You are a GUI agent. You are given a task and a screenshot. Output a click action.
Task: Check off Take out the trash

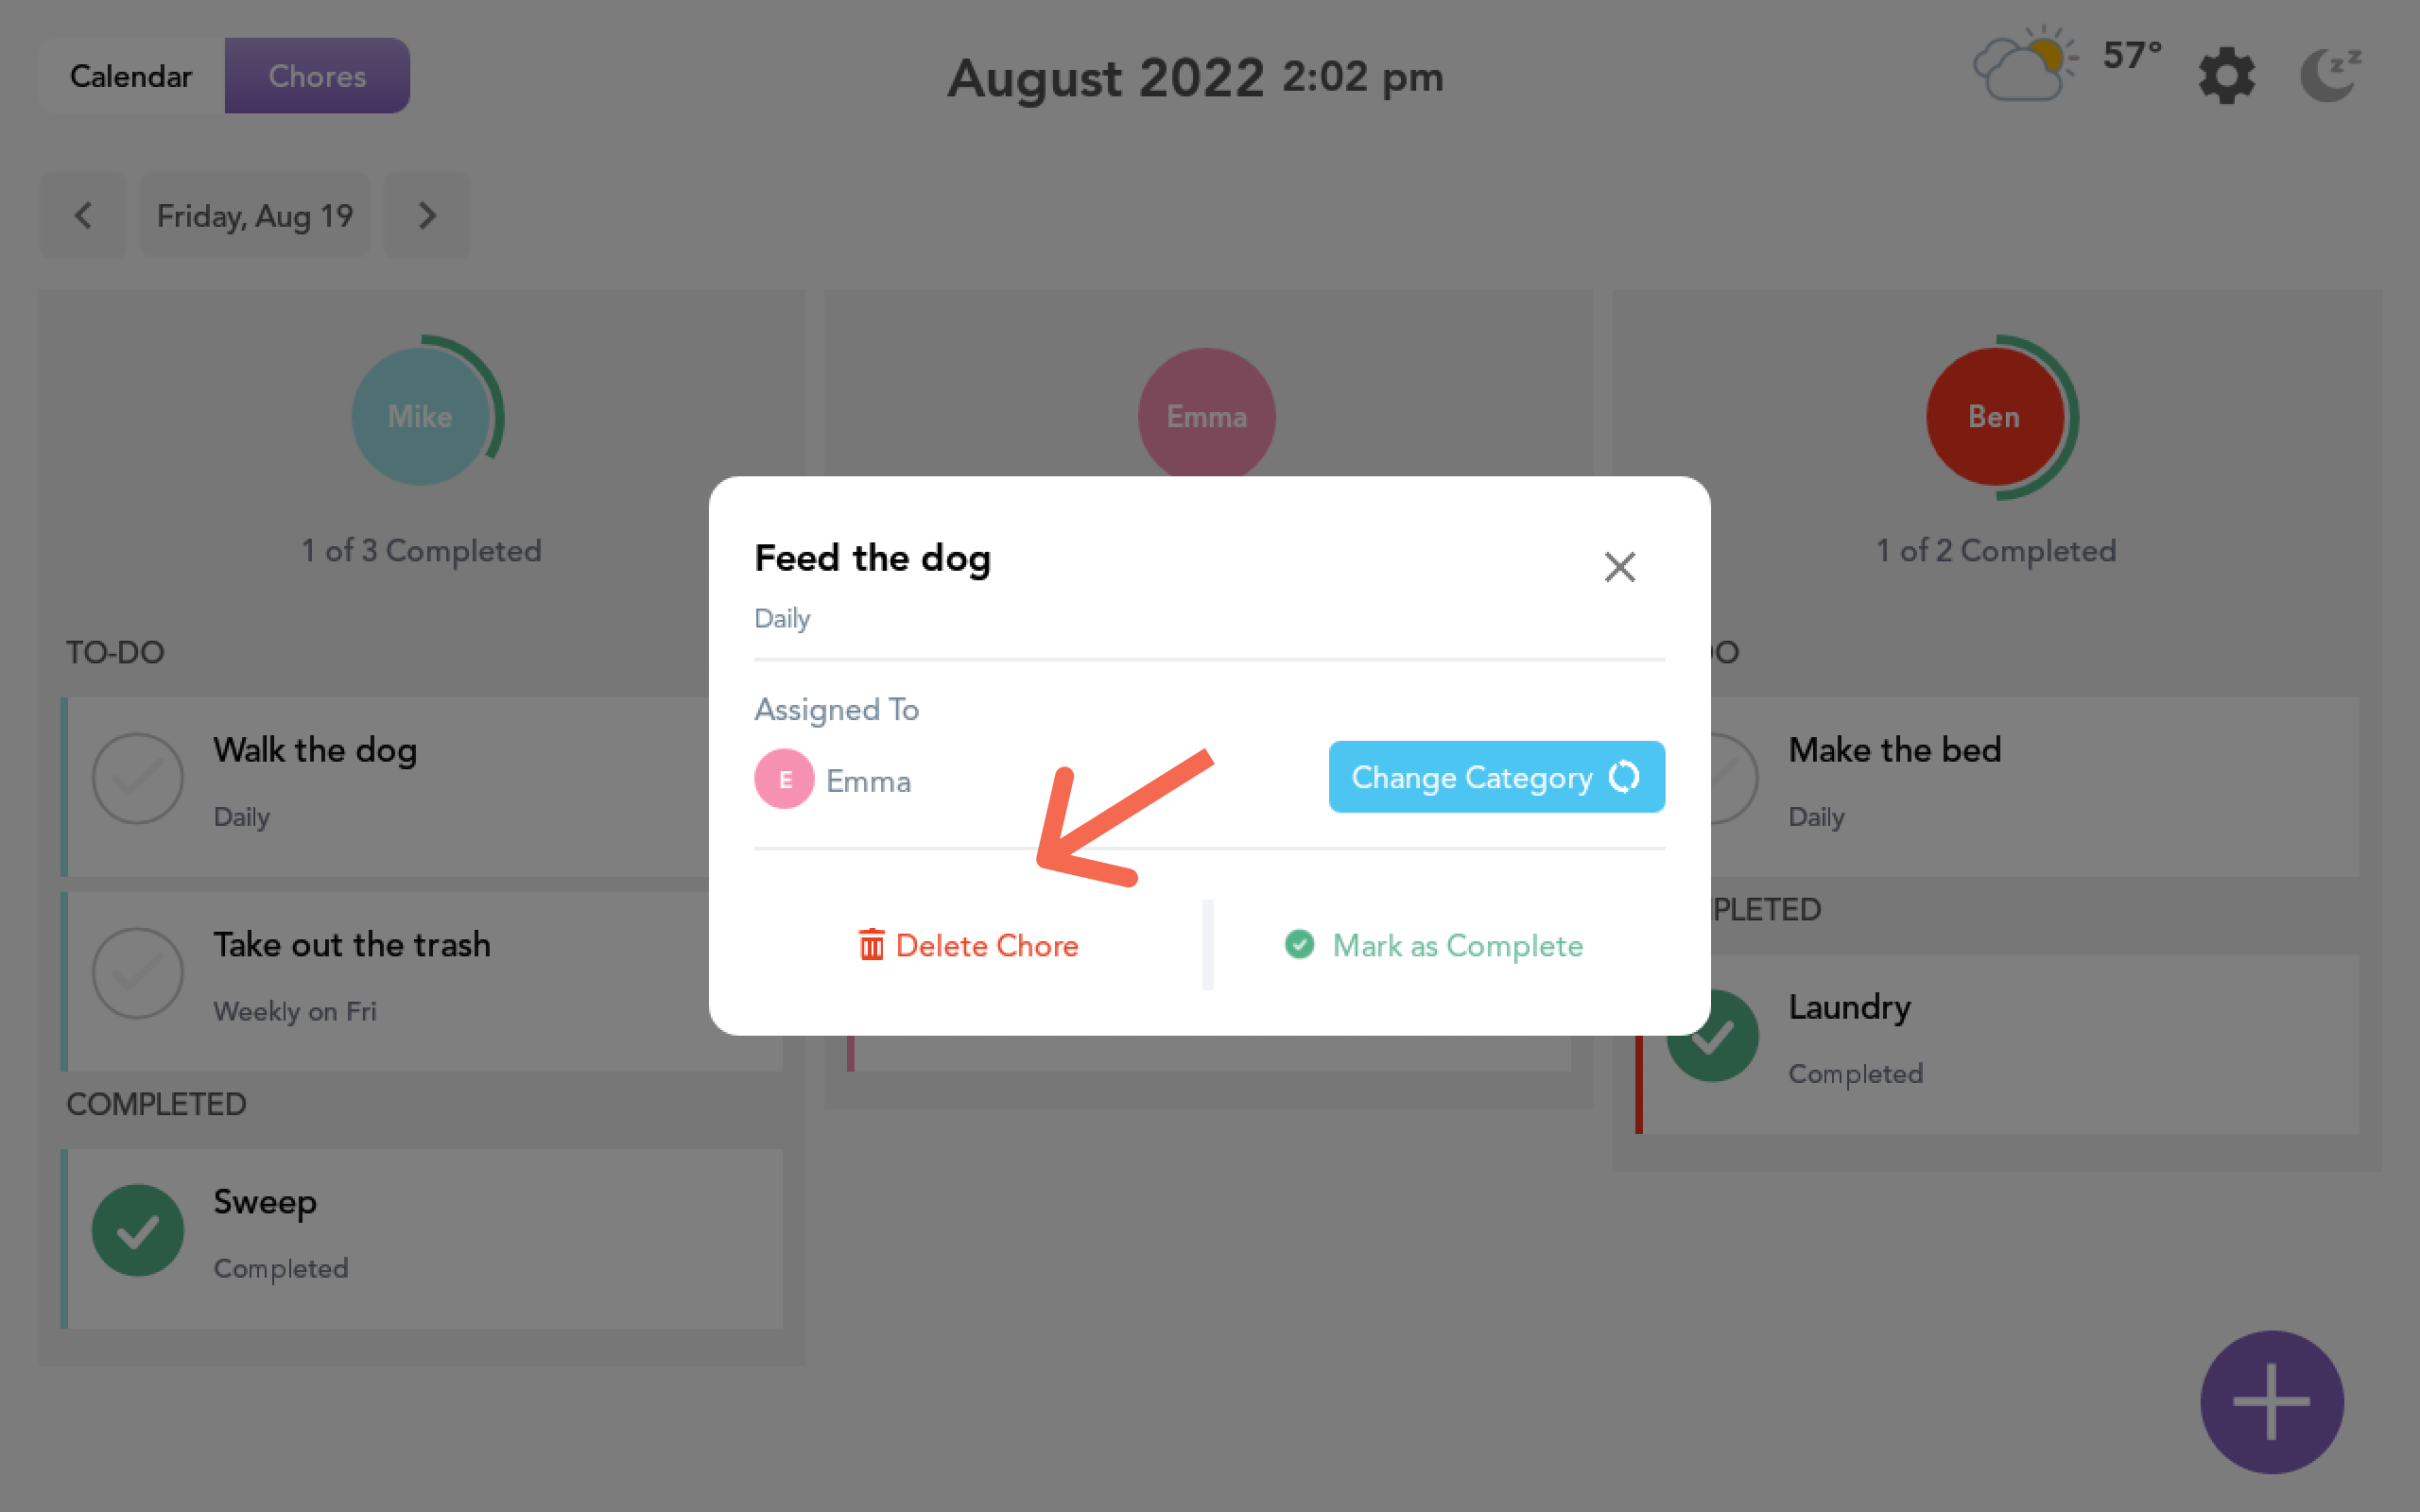point(138,973)
